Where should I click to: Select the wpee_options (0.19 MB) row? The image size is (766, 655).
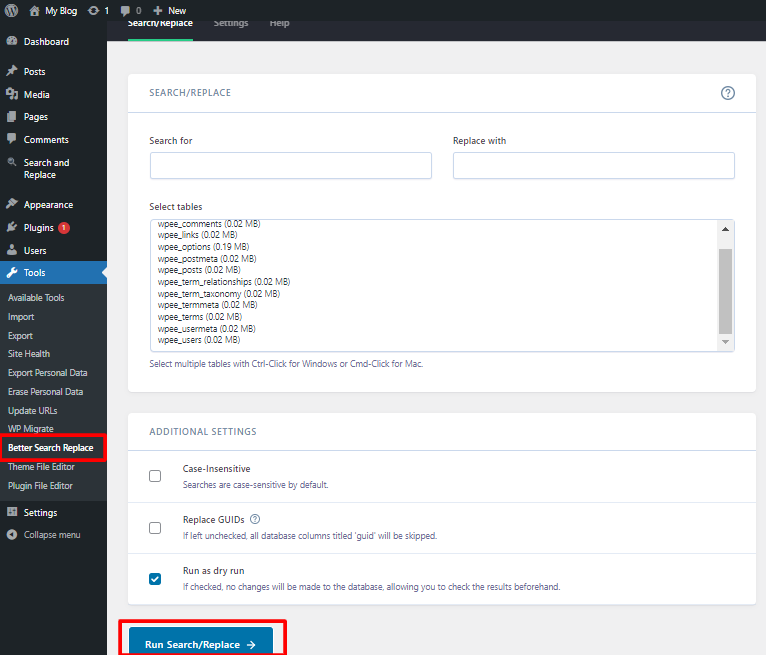[203, 247]
